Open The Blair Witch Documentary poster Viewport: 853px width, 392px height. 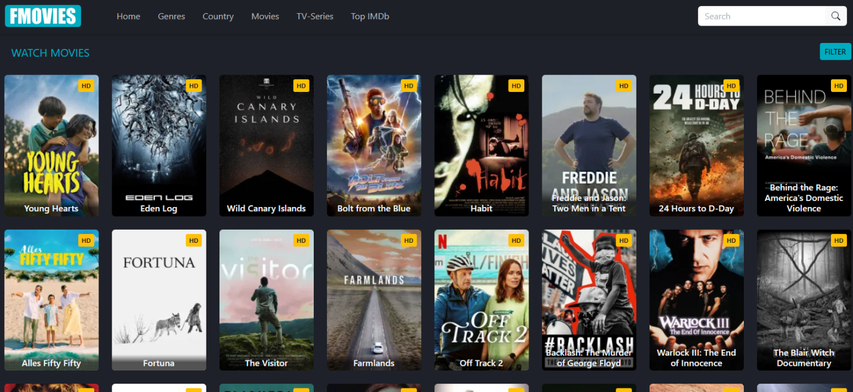pyautogui.click(x=804, y=300)
